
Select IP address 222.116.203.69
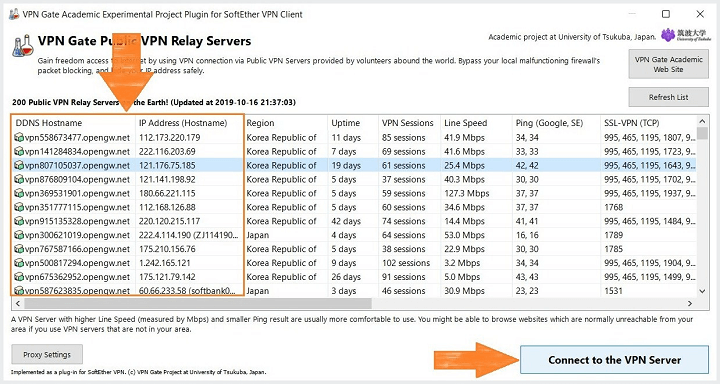167,151
